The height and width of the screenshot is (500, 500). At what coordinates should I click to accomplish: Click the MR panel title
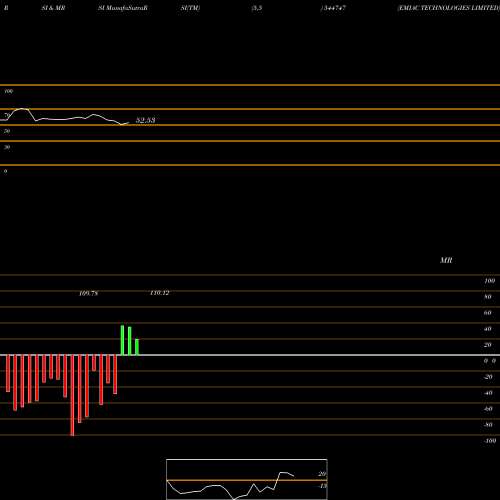point(446,260)
